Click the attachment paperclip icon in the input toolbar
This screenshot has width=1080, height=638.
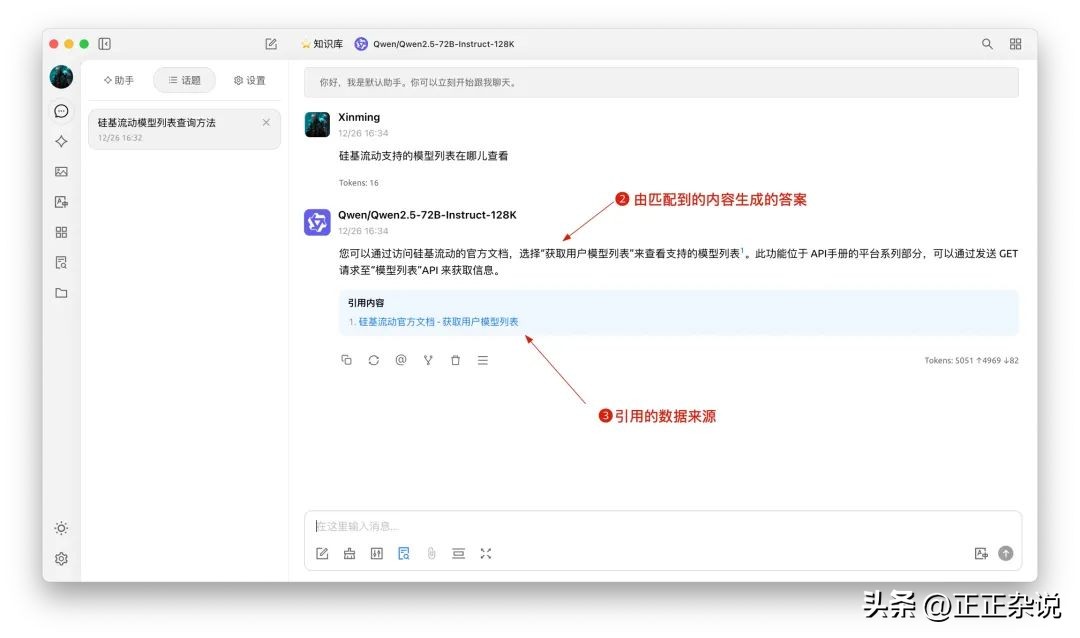pos(431,554)
